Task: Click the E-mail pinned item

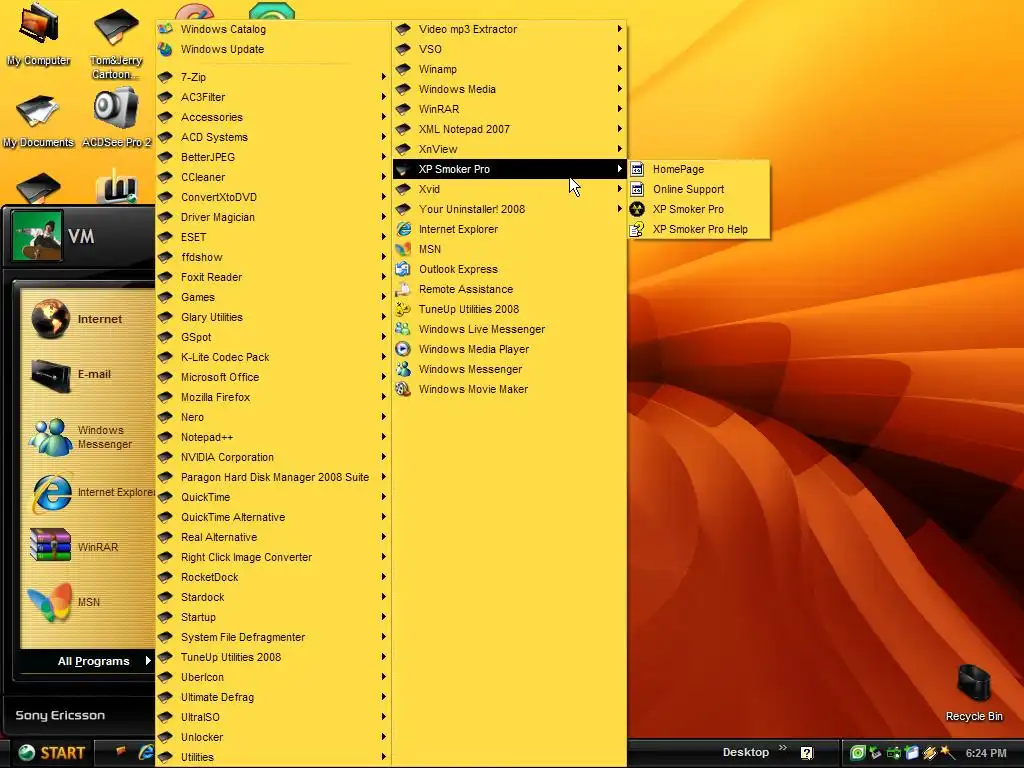Action: point(88,374)
